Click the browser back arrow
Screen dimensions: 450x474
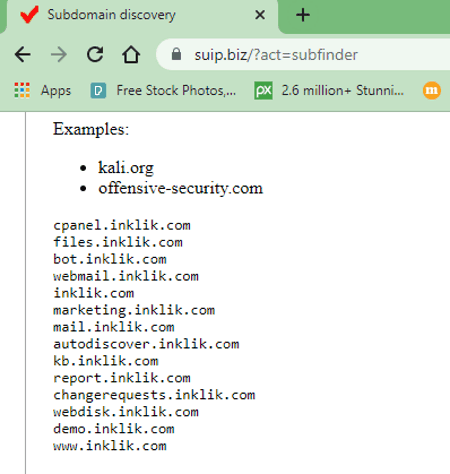(23, 55)
